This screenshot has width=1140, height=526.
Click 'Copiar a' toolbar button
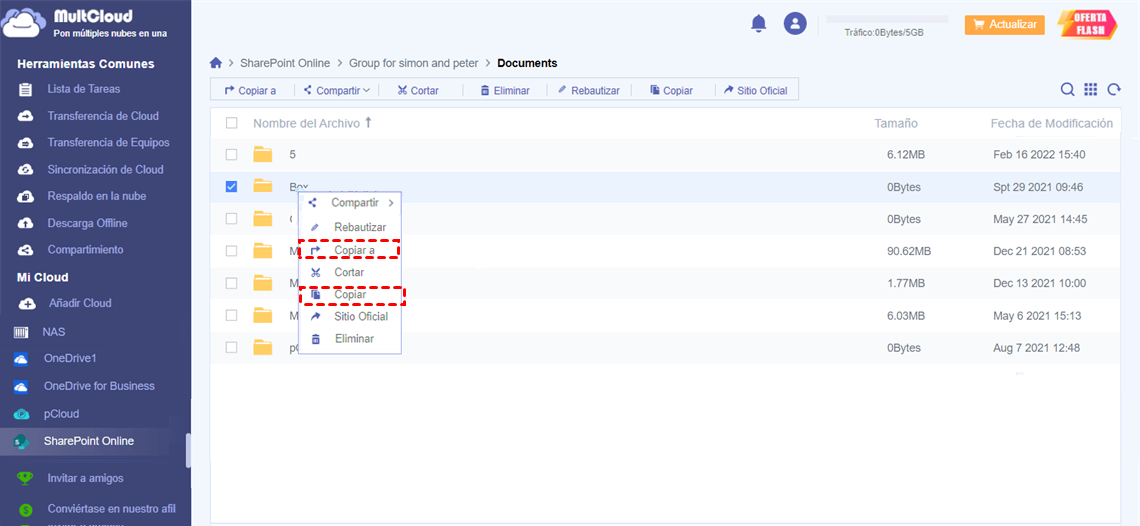[250, 90]
